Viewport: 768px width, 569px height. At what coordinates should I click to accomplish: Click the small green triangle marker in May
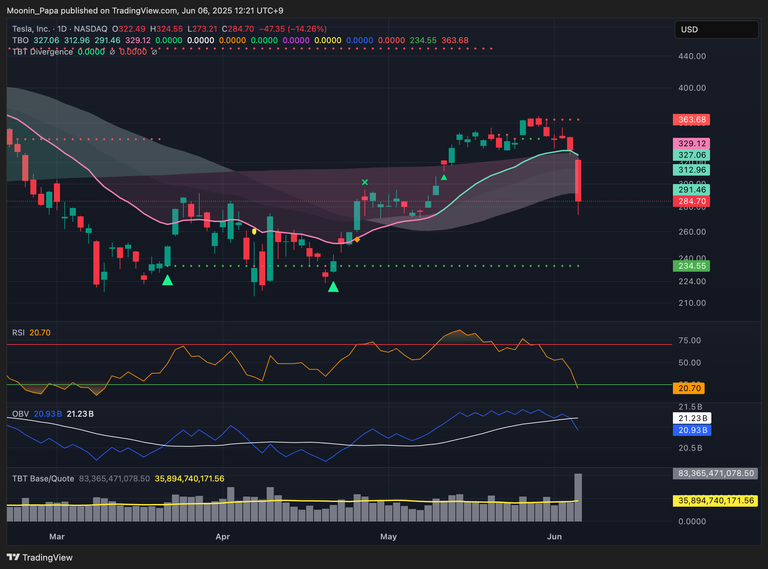point(444,177)
